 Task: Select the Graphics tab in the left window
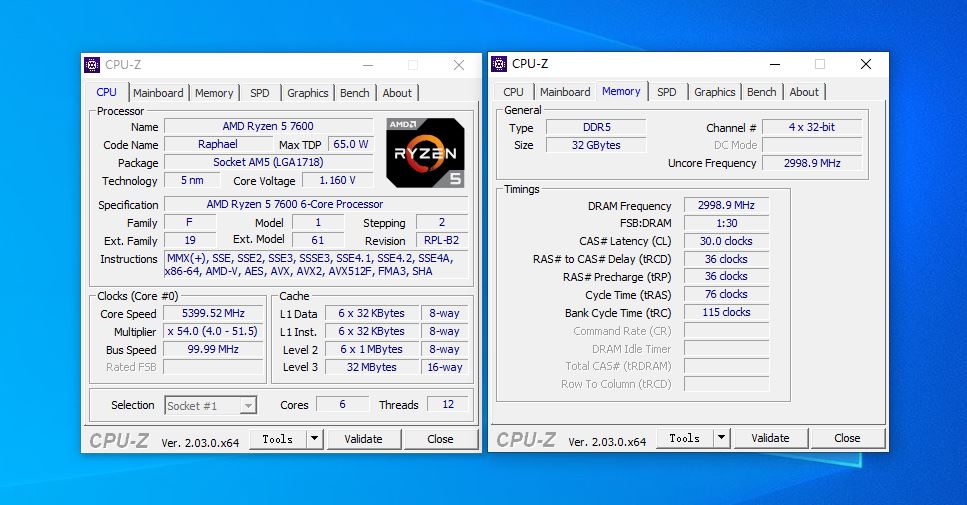(307, 93)
